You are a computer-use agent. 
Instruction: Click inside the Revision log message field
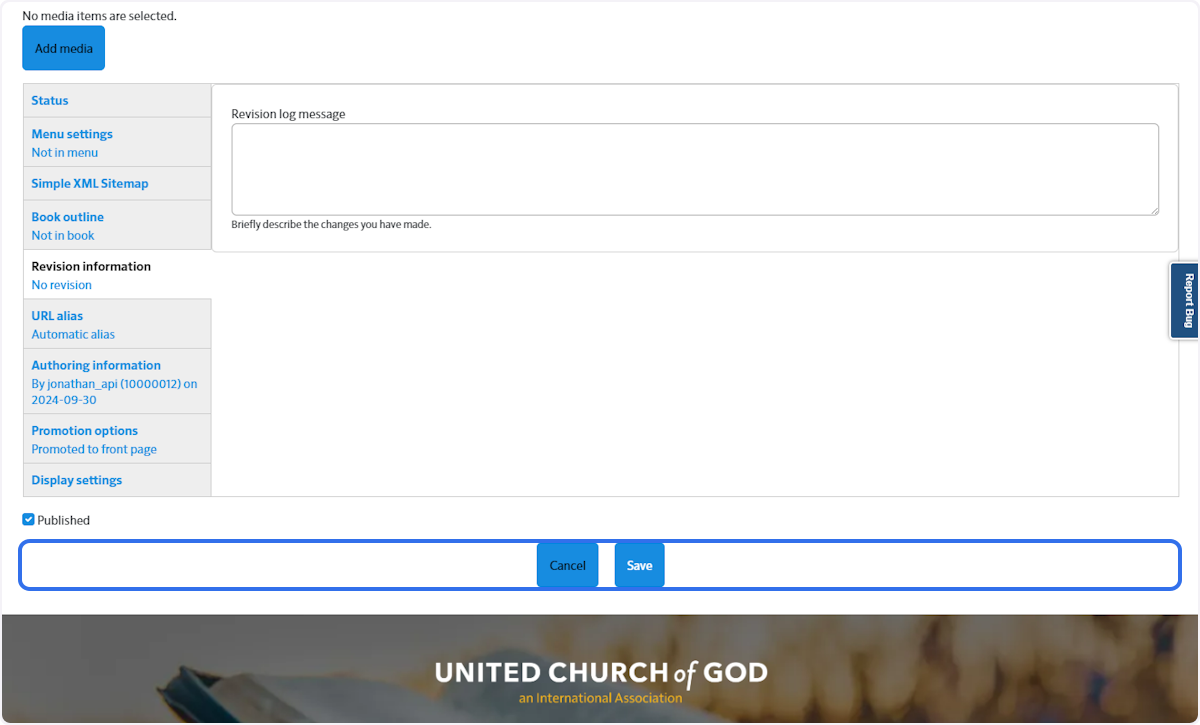coord(695,168)
